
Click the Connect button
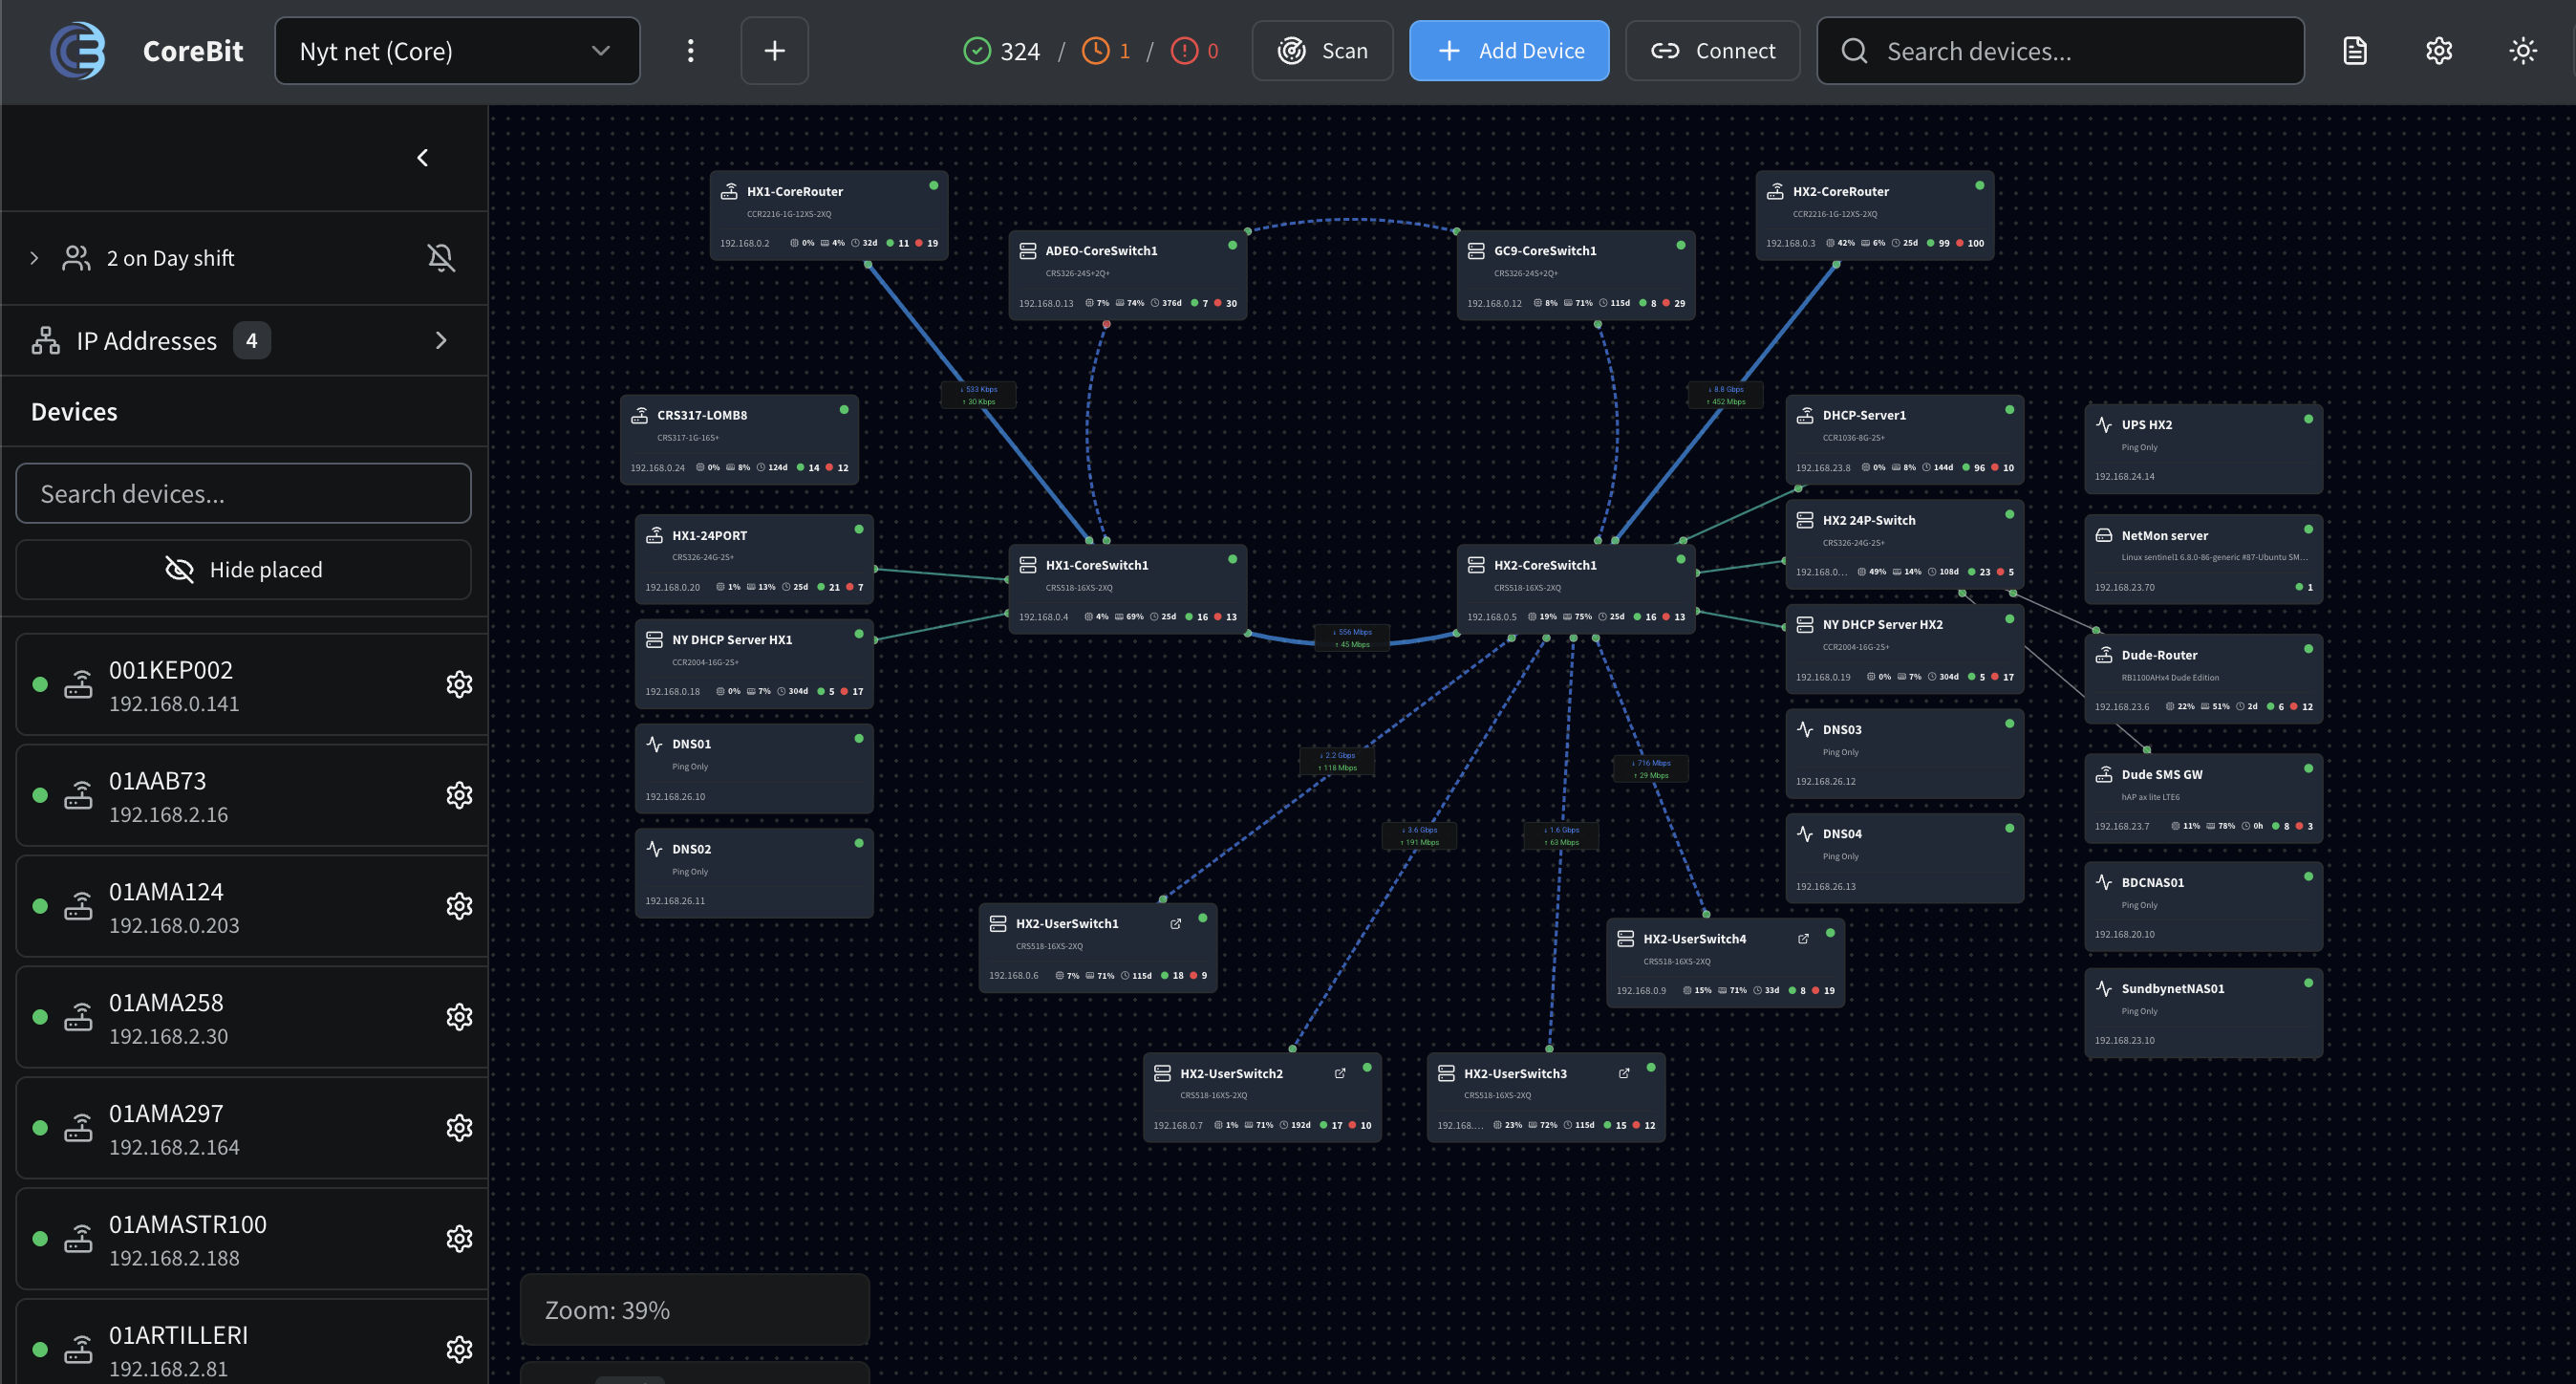point(1712,51)
